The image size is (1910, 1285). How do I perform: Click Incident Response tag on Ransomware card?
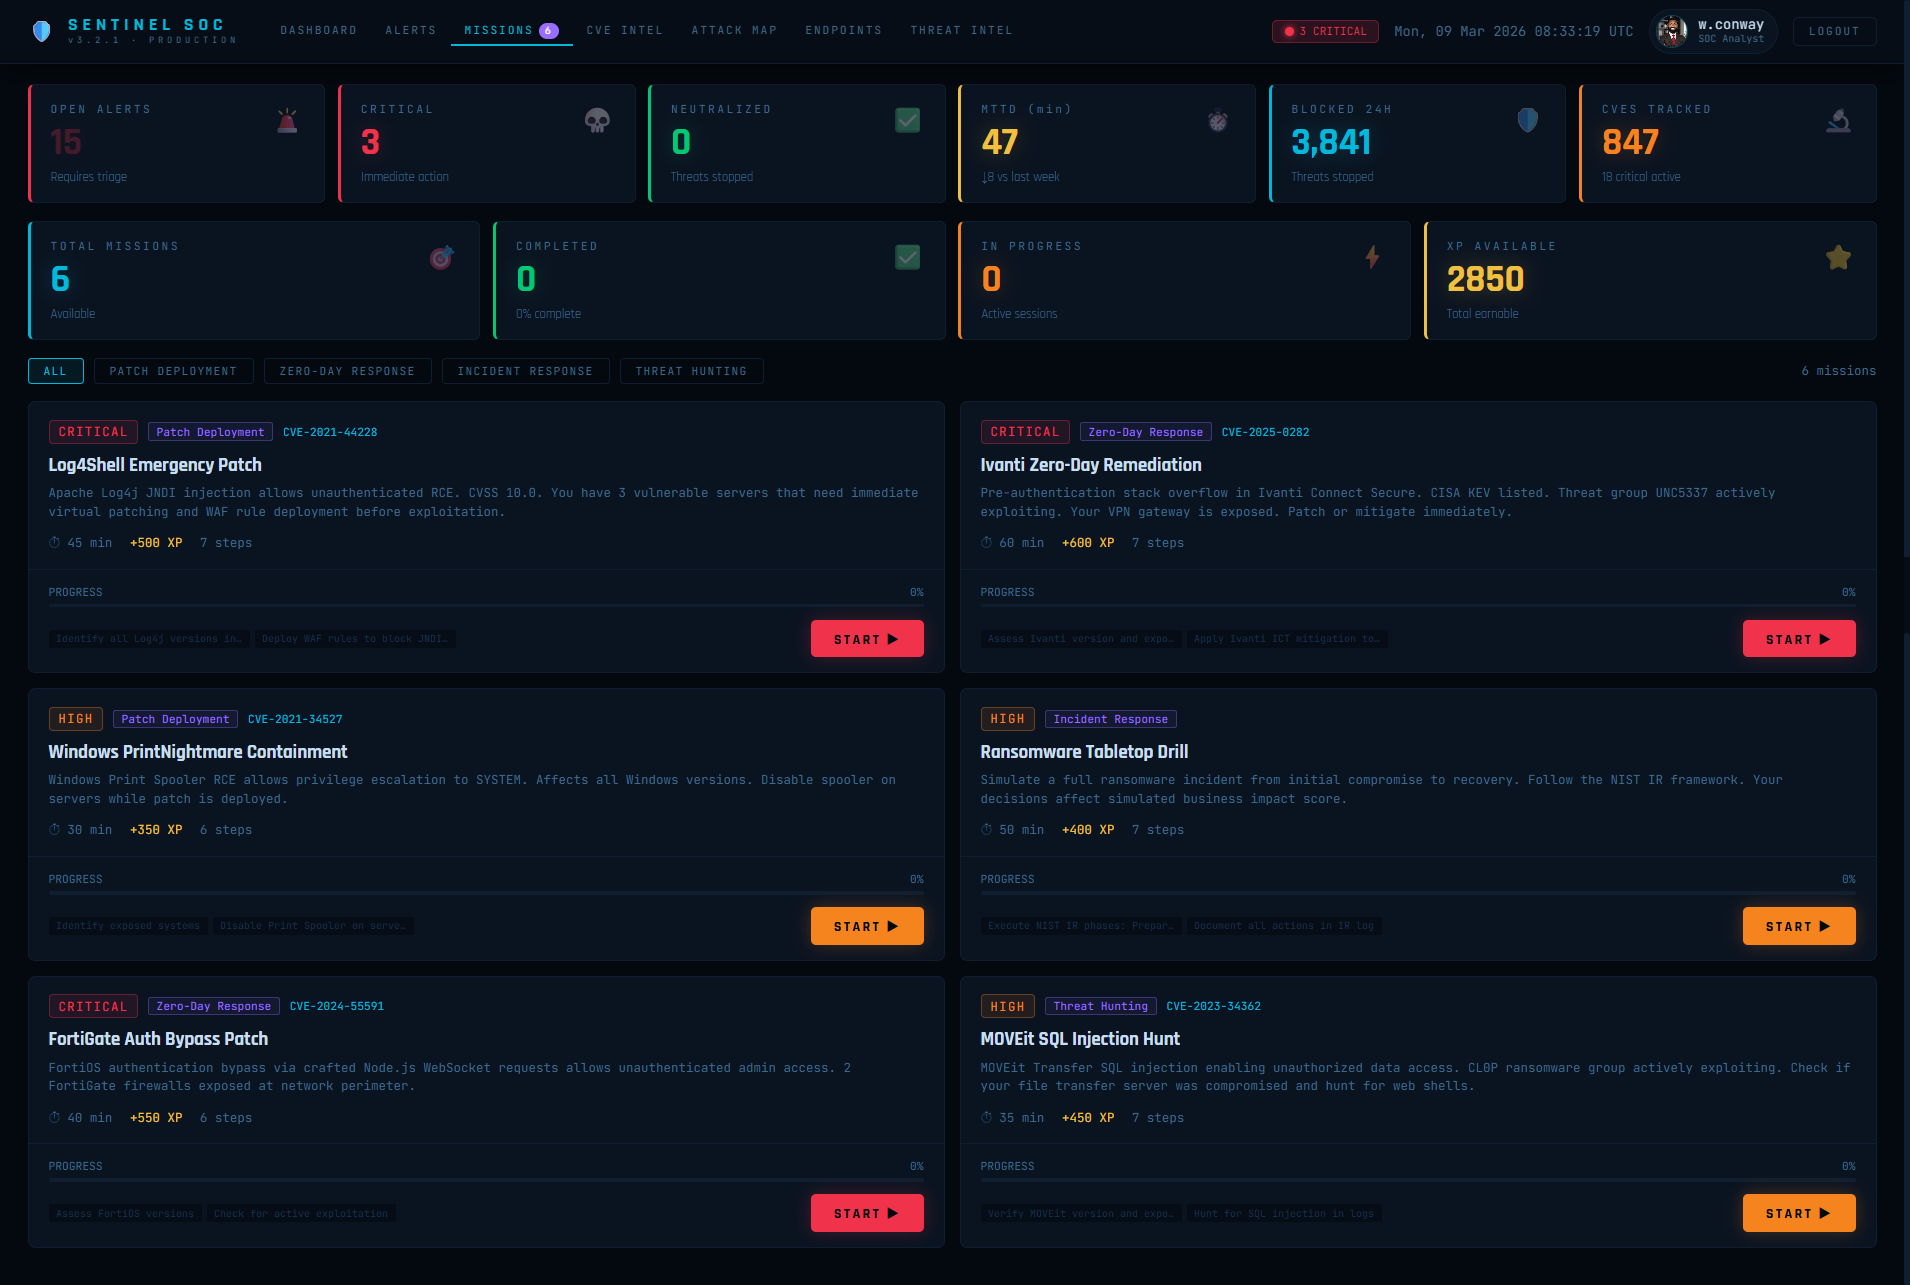[x=1110, y=719]
